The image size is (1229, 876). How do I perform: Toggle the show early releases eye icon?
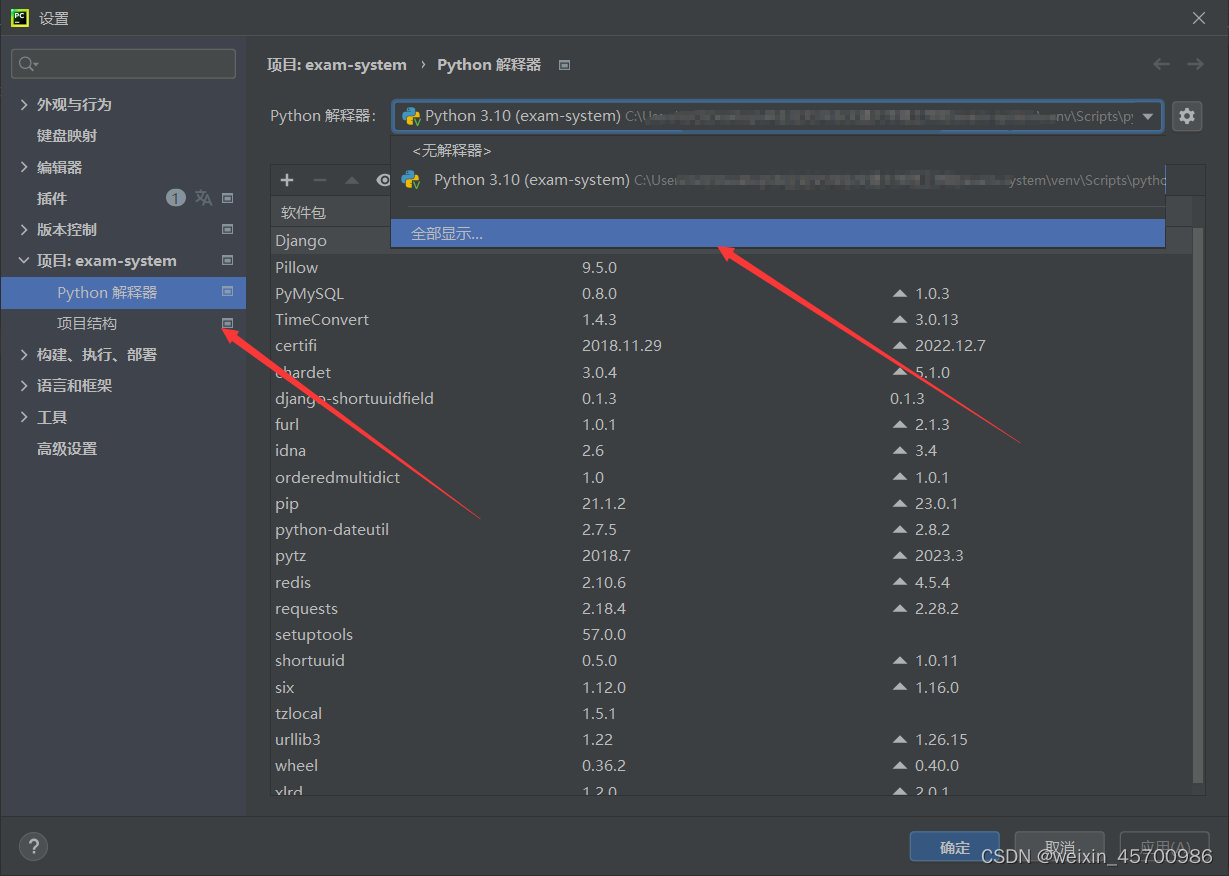point(382,180)
